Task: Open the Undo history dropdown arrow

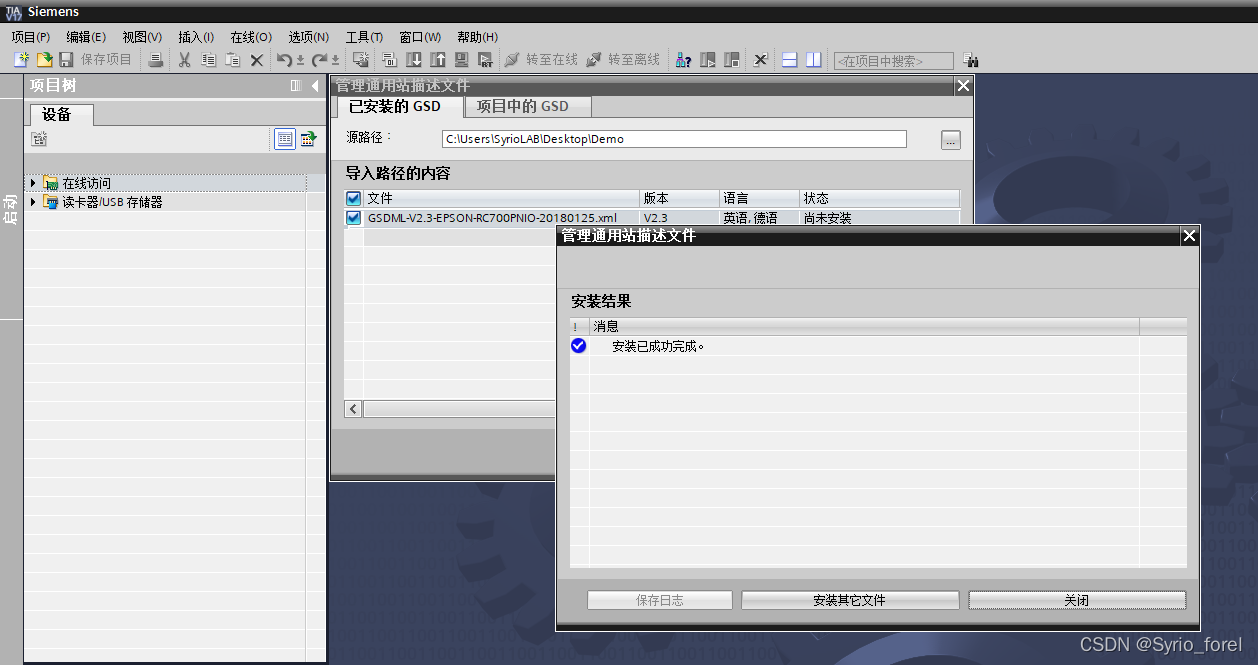Action: click(x=300, y=61)
